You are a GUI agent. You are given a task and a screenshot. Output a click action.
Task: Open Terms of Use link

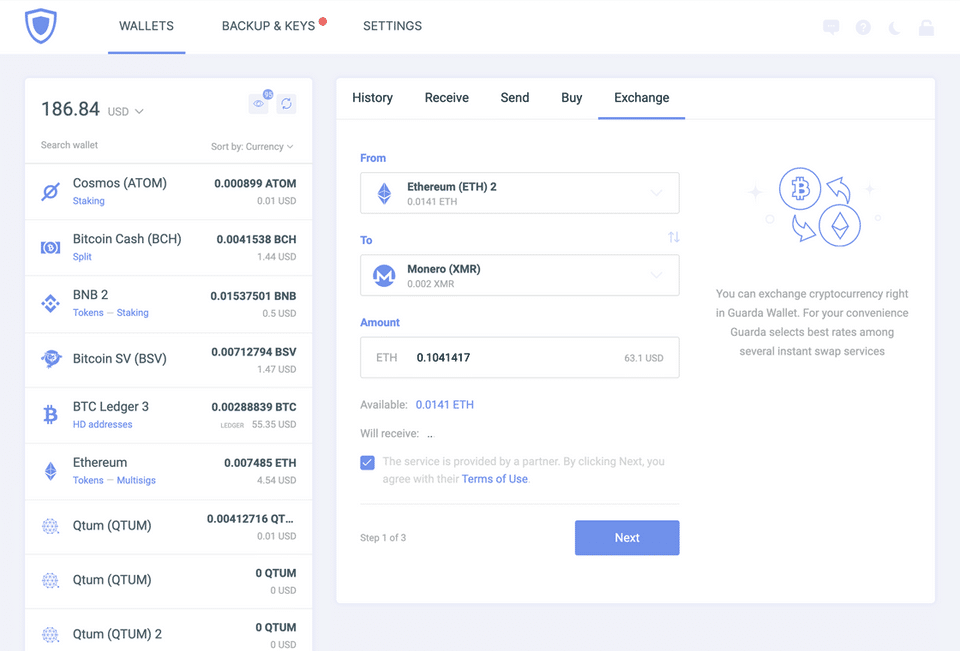tap(495, 479)
